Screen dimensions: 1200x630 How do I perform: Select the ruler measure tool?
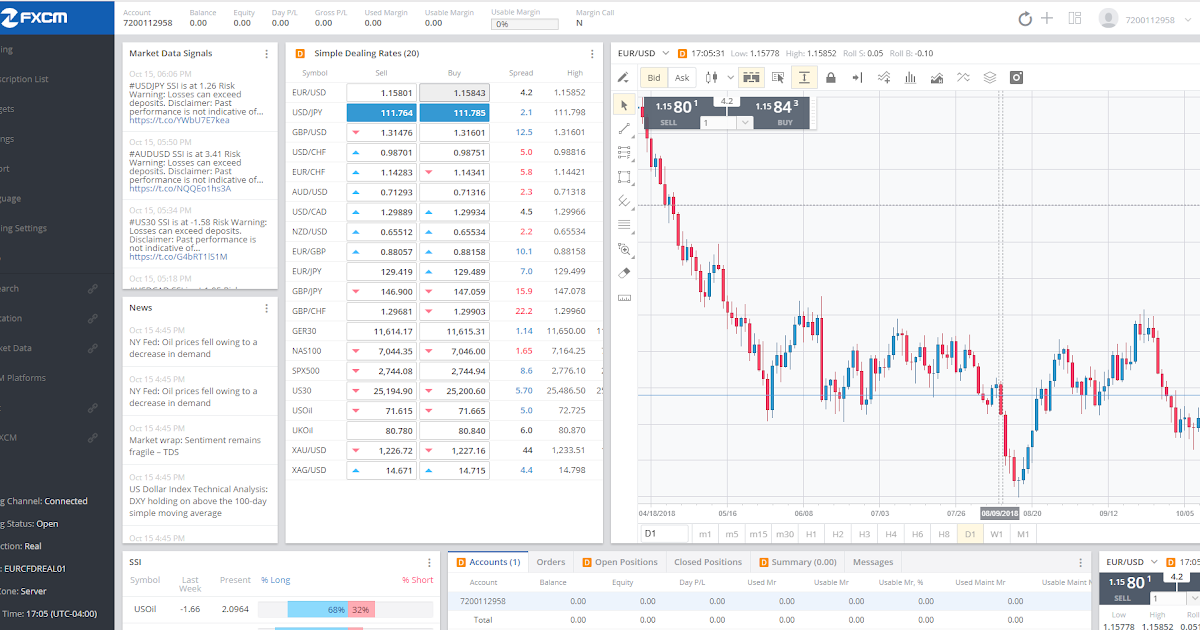click(625, 297)
